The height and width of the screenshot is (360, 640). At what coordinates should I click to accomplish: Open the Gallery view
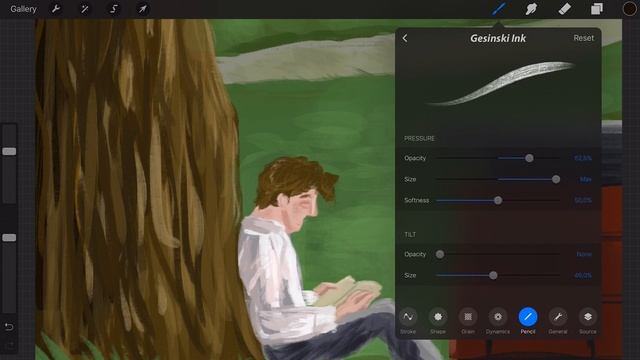23,9
